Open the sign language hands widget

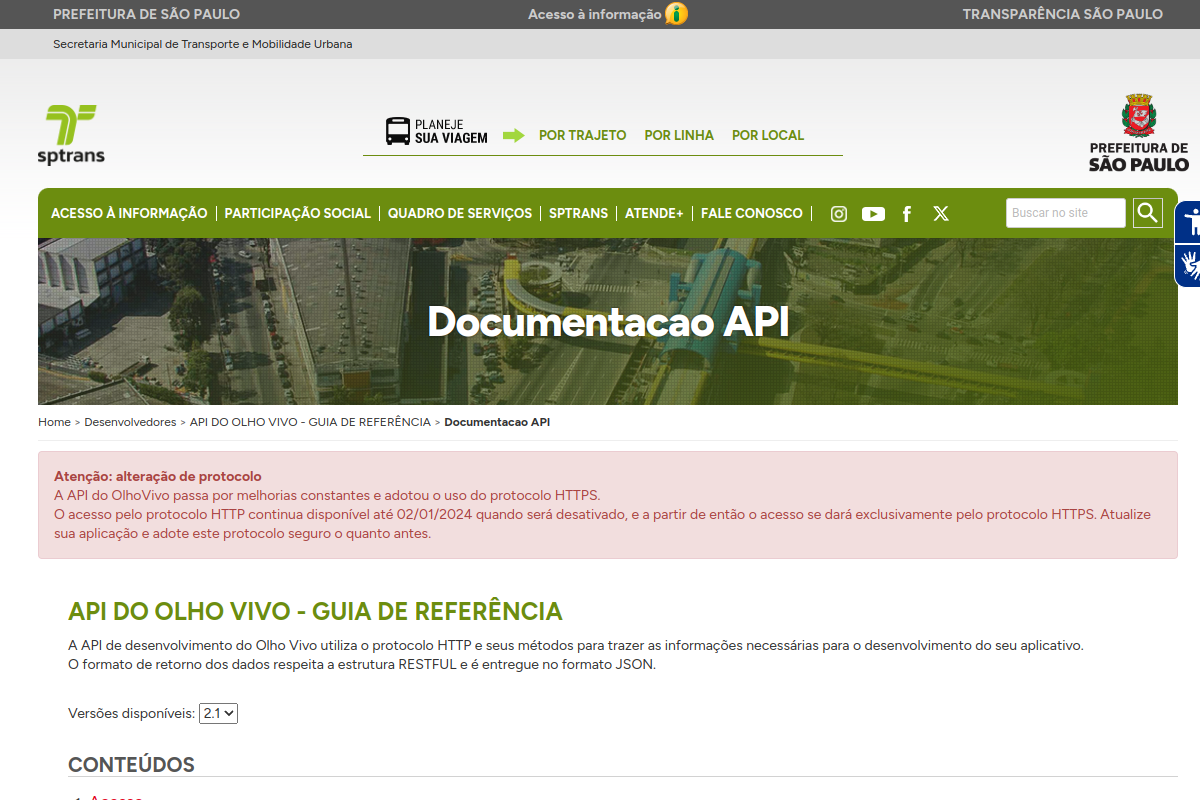click(x=1188, y=265)
